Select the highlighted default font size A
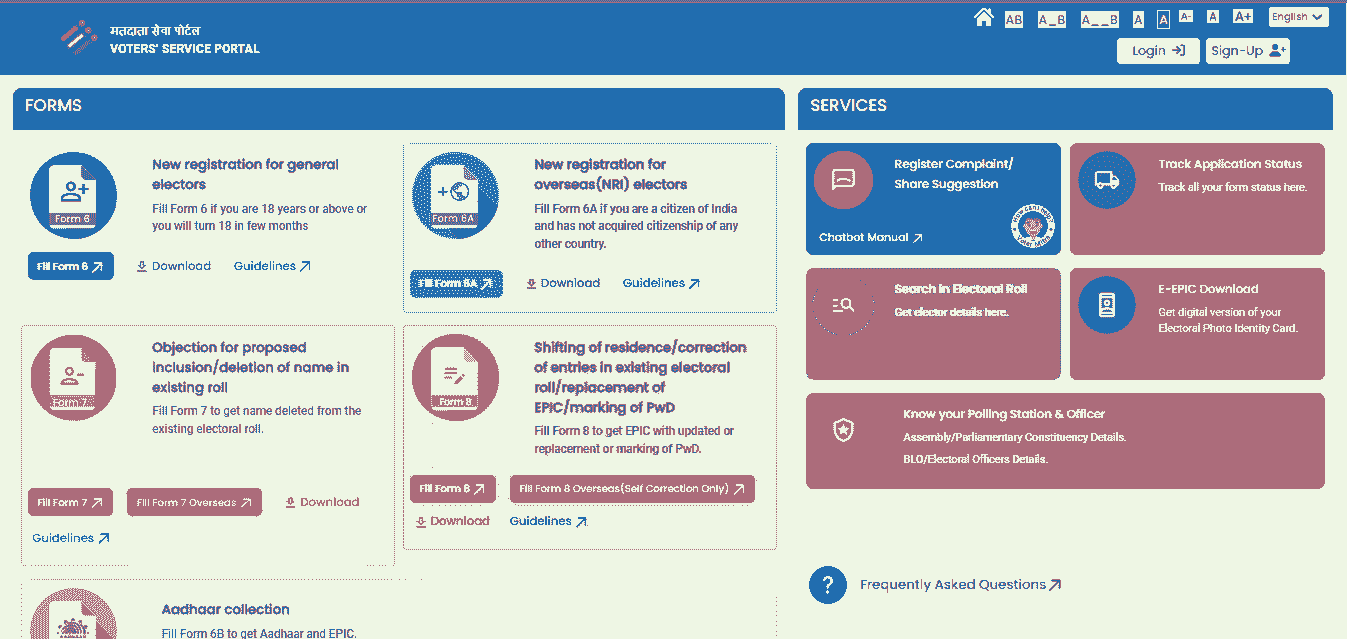The width and height of the screenshot is (1347, 639). 1162,17
